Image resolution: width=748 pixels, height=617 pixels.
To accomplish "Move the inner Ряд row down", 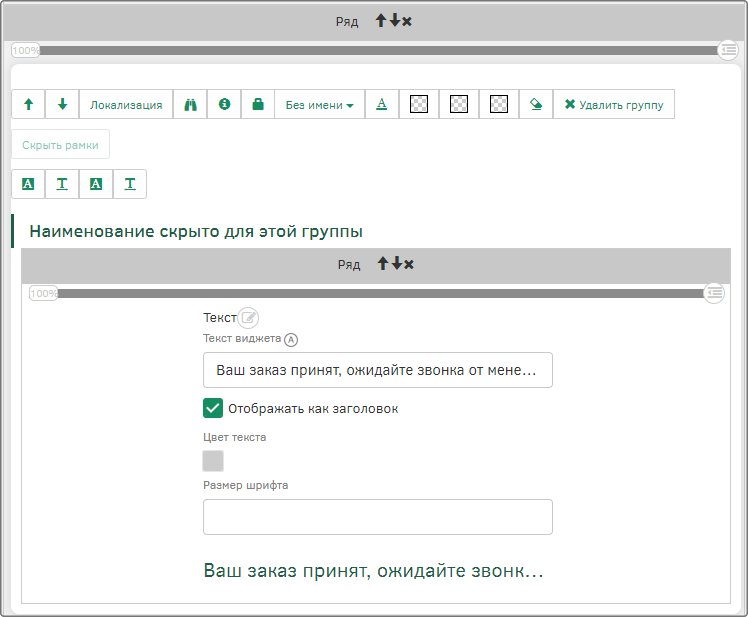I will click(x=396, y=263).
